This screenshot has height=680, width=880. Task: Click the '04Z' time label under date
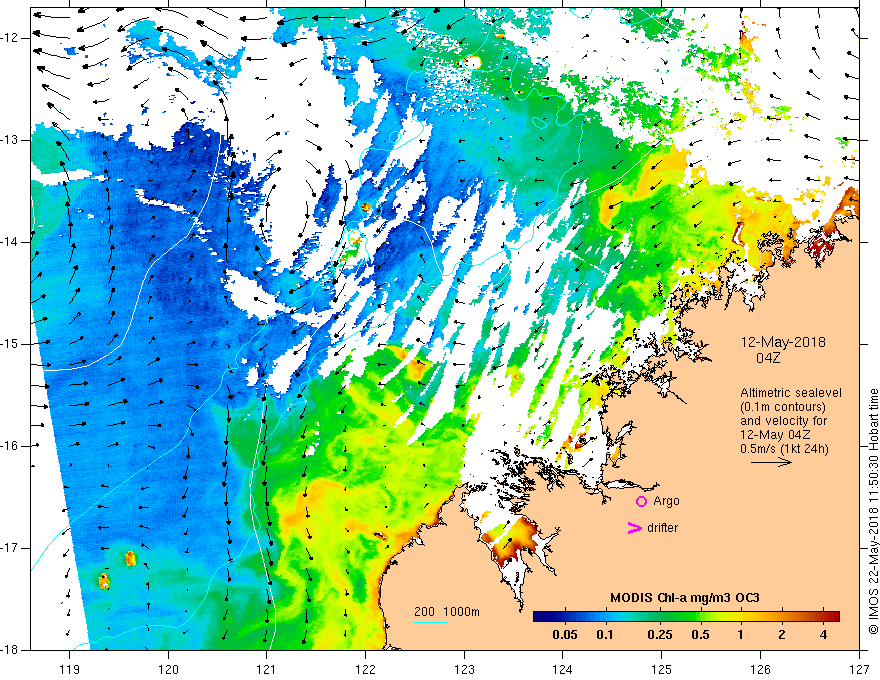[768, 358]
